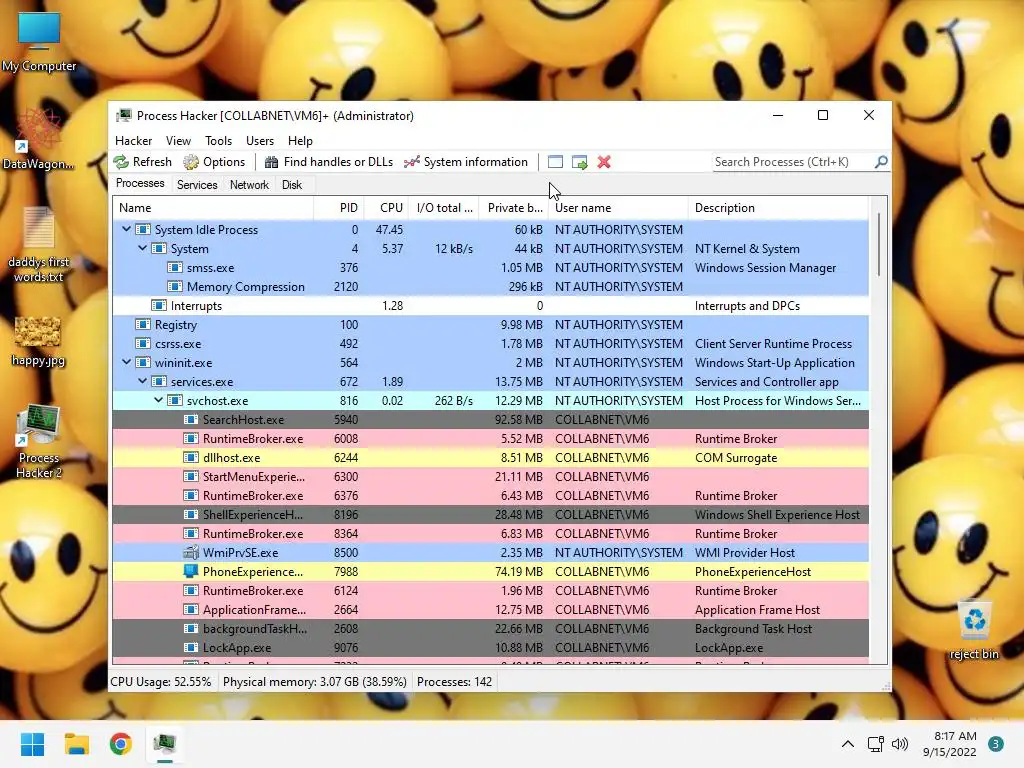Open the Tools menu
Screen dimensions: 1024x768
(218, 140)
